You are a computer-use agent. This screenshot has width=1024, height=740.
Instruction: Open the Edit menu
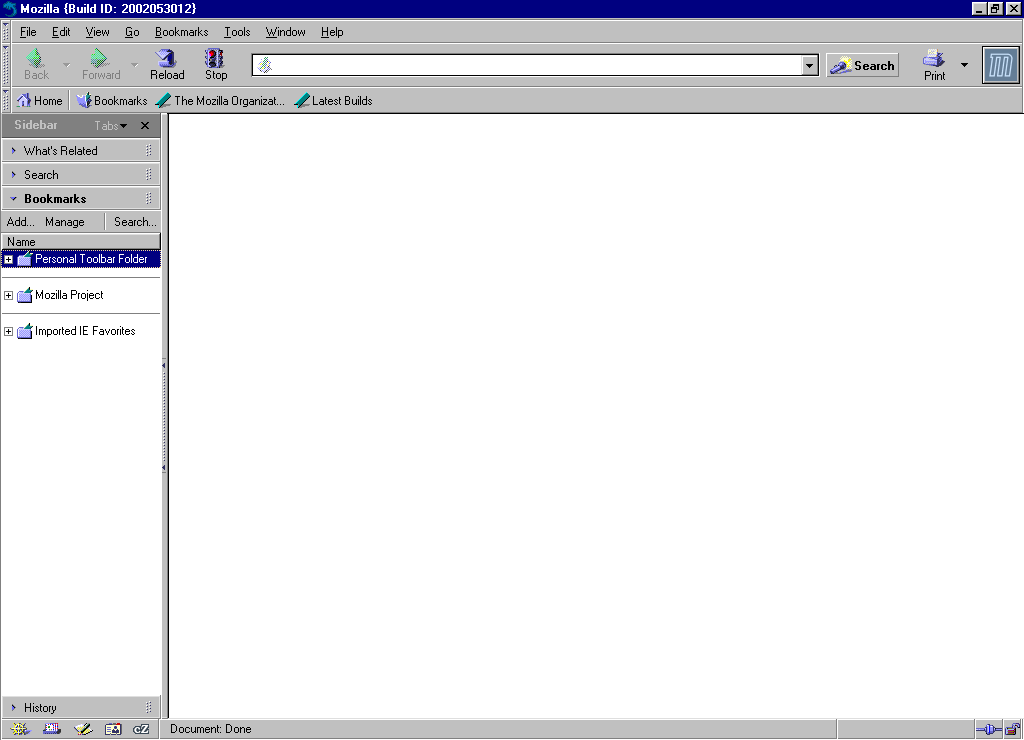point(61,32)
